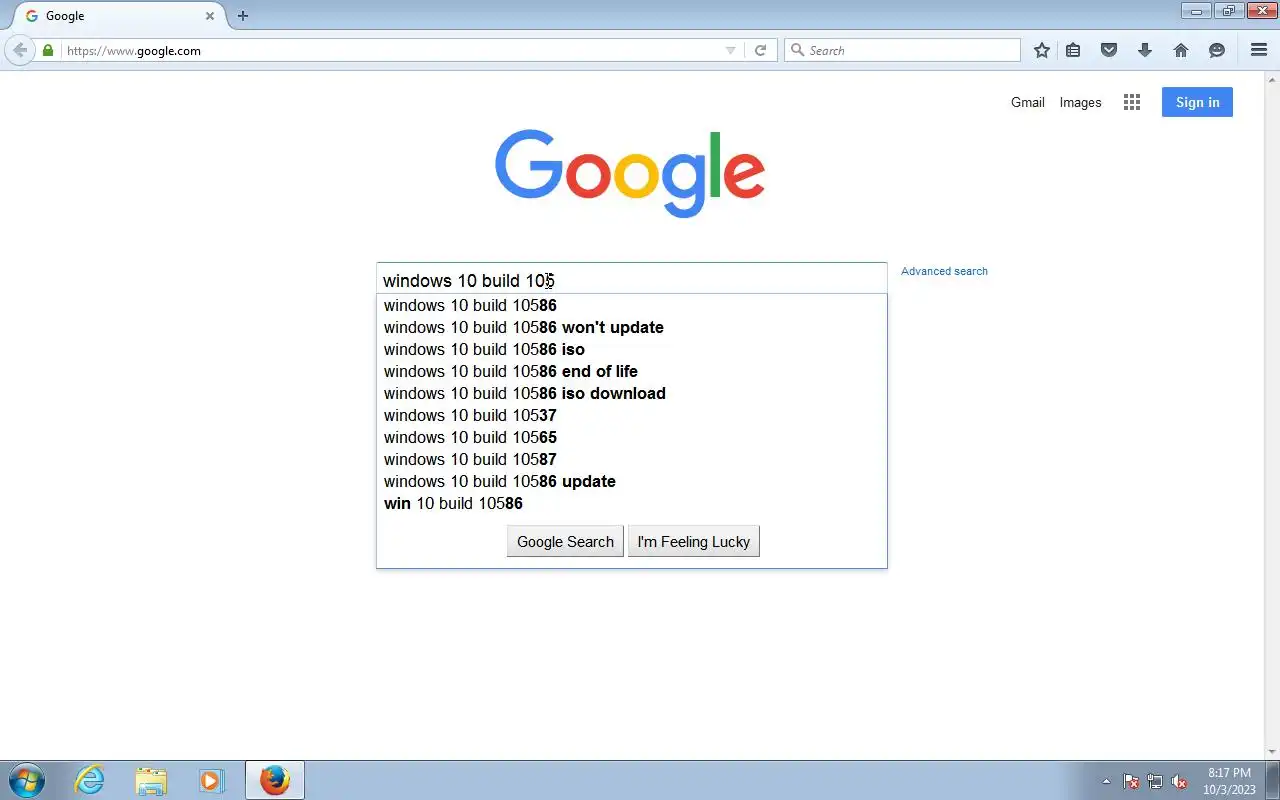Image resolution: width=1280 pixels, height=800 pixels.
Task: Open Advanced search link
Action: [x=944, y=271]
